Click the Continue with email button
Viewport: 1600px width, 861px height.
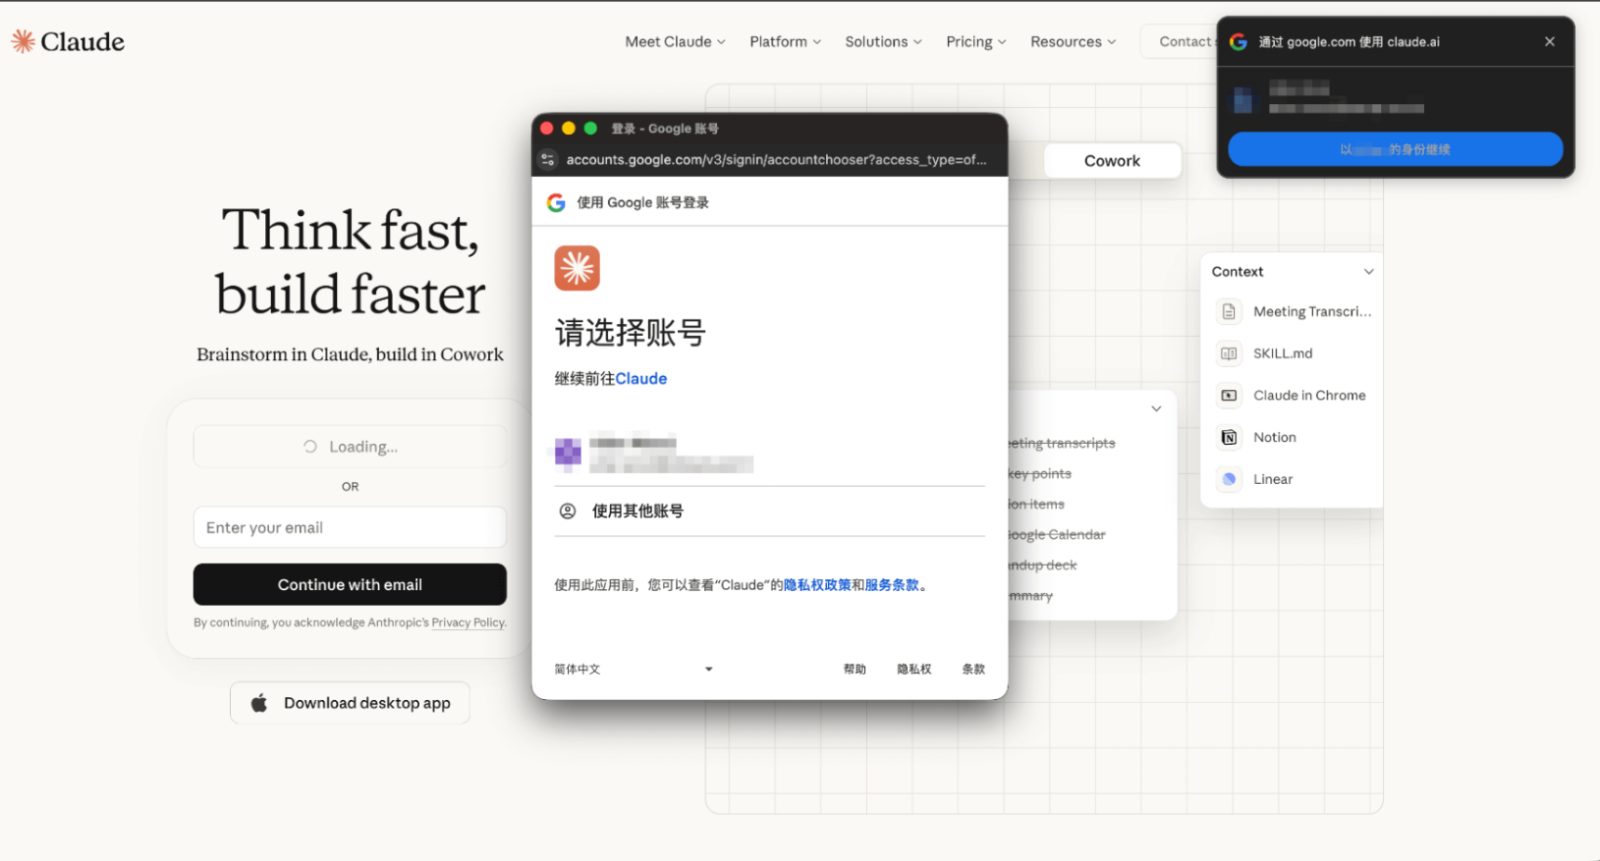tap(350, 585)
